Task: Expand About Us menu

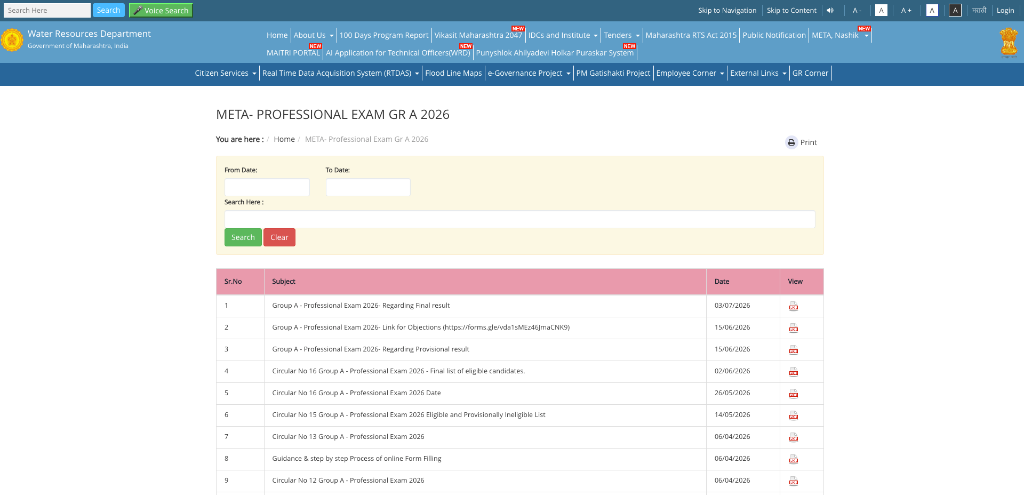Action: (x=313, y=35)
